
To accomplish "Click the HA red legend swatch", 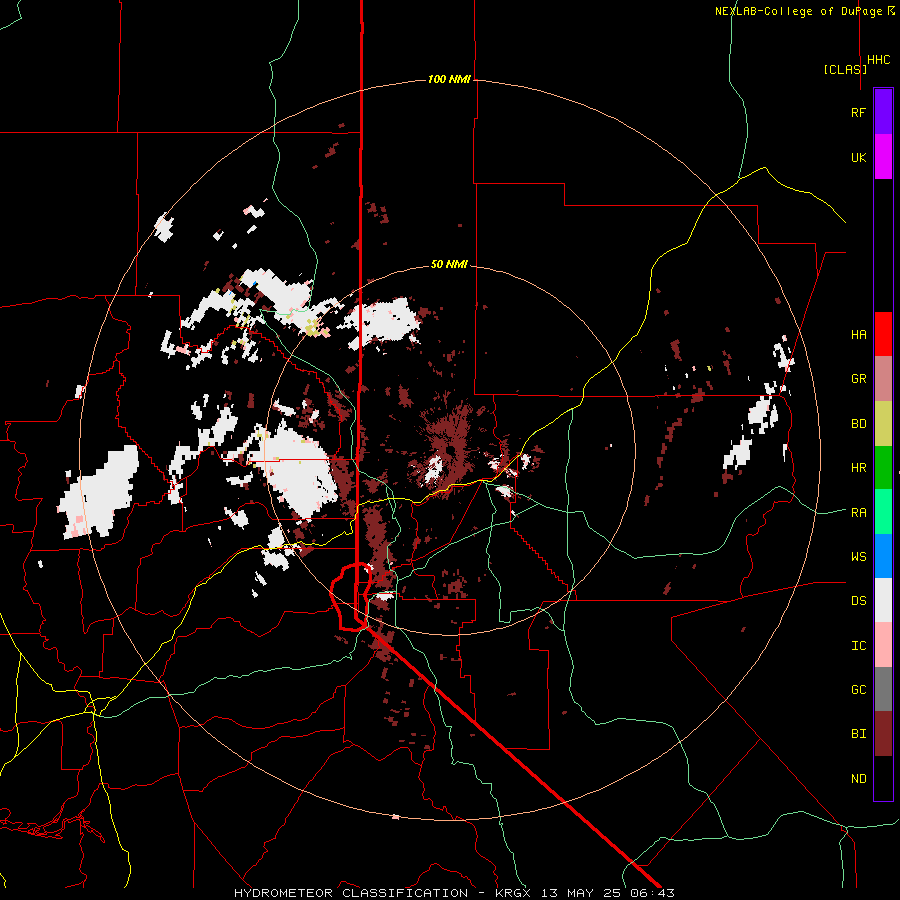I will pos(883,334).
